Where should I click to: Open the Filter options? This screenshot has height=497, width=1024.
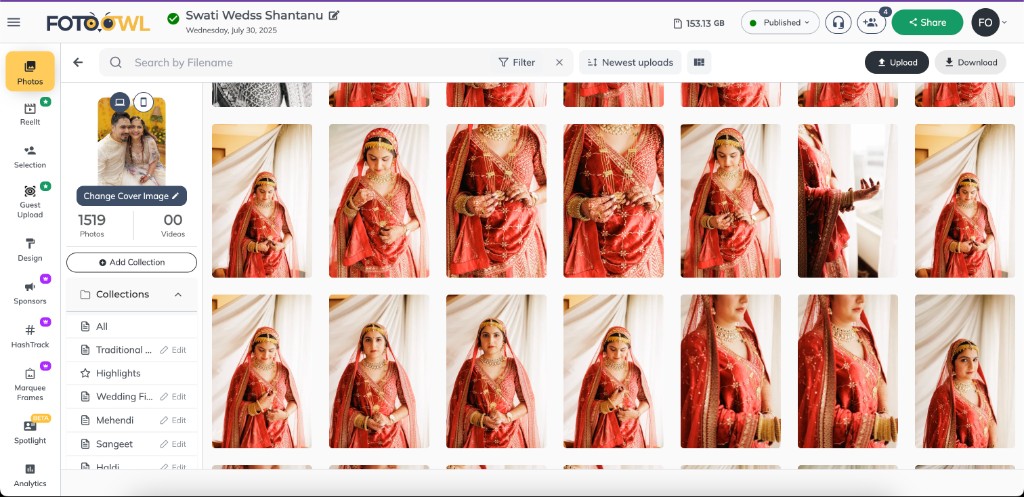tap(517, 63)
